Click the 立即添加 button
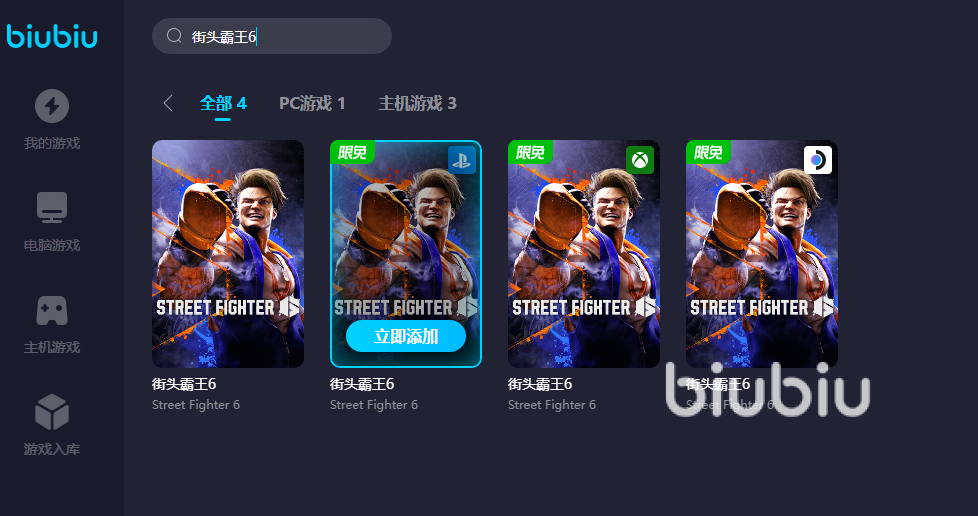The image size is (978, 516). [406, 336]
